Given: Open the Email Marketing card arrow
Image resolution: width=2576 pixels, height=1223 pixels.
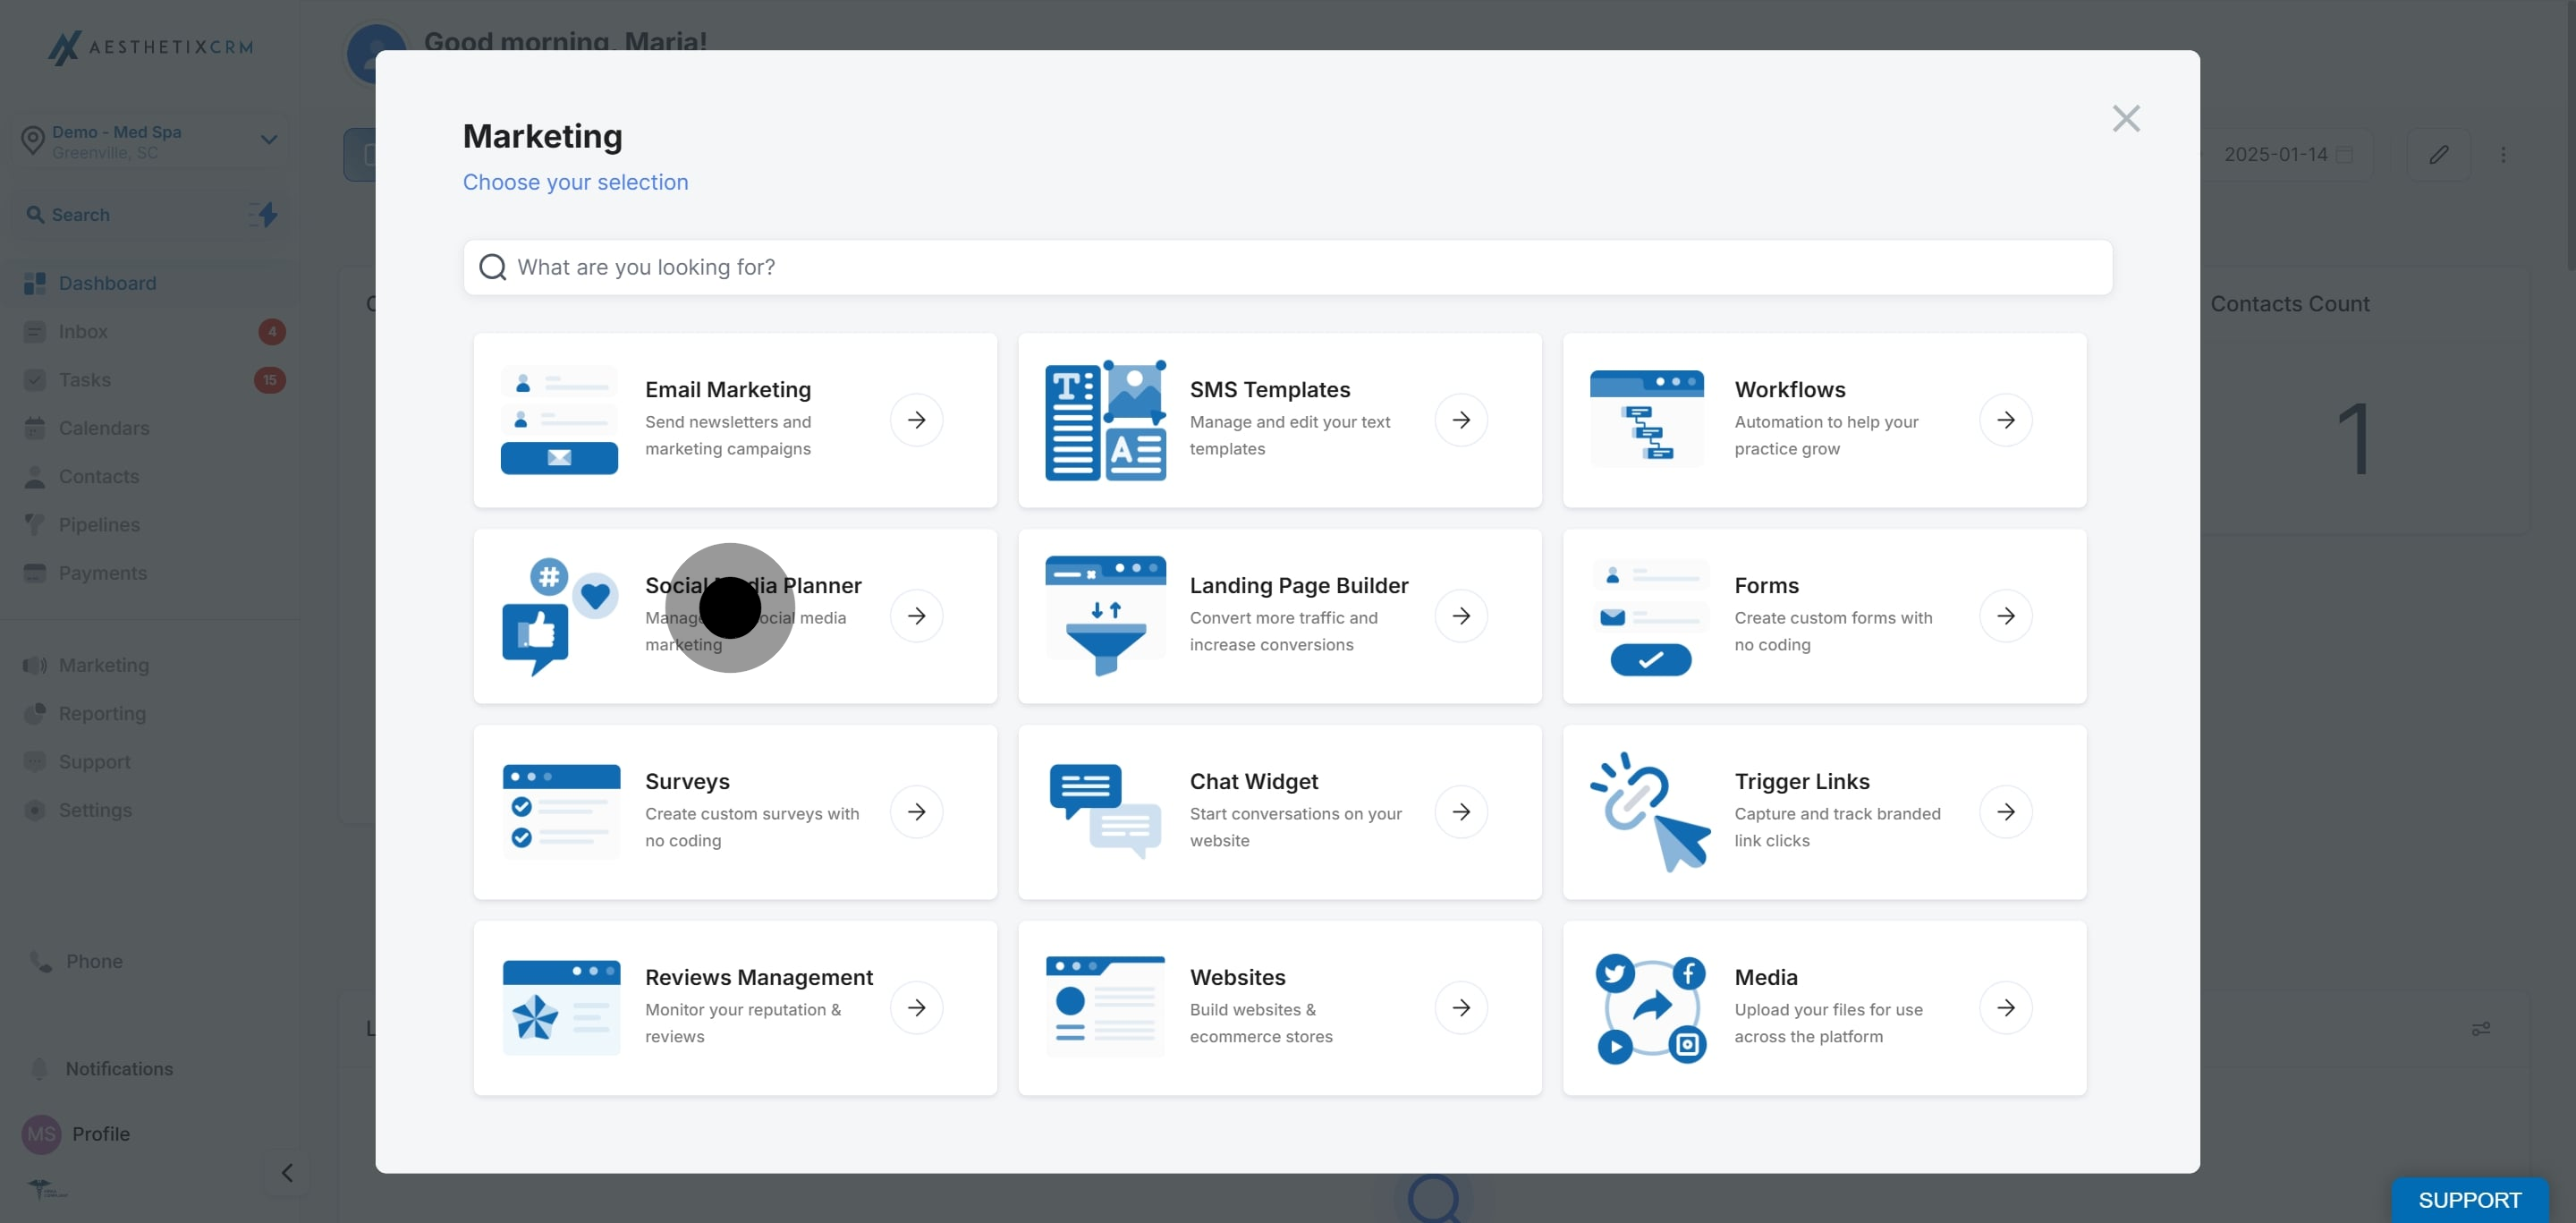Looking at the screenshot, I should [x=916, y=420].
